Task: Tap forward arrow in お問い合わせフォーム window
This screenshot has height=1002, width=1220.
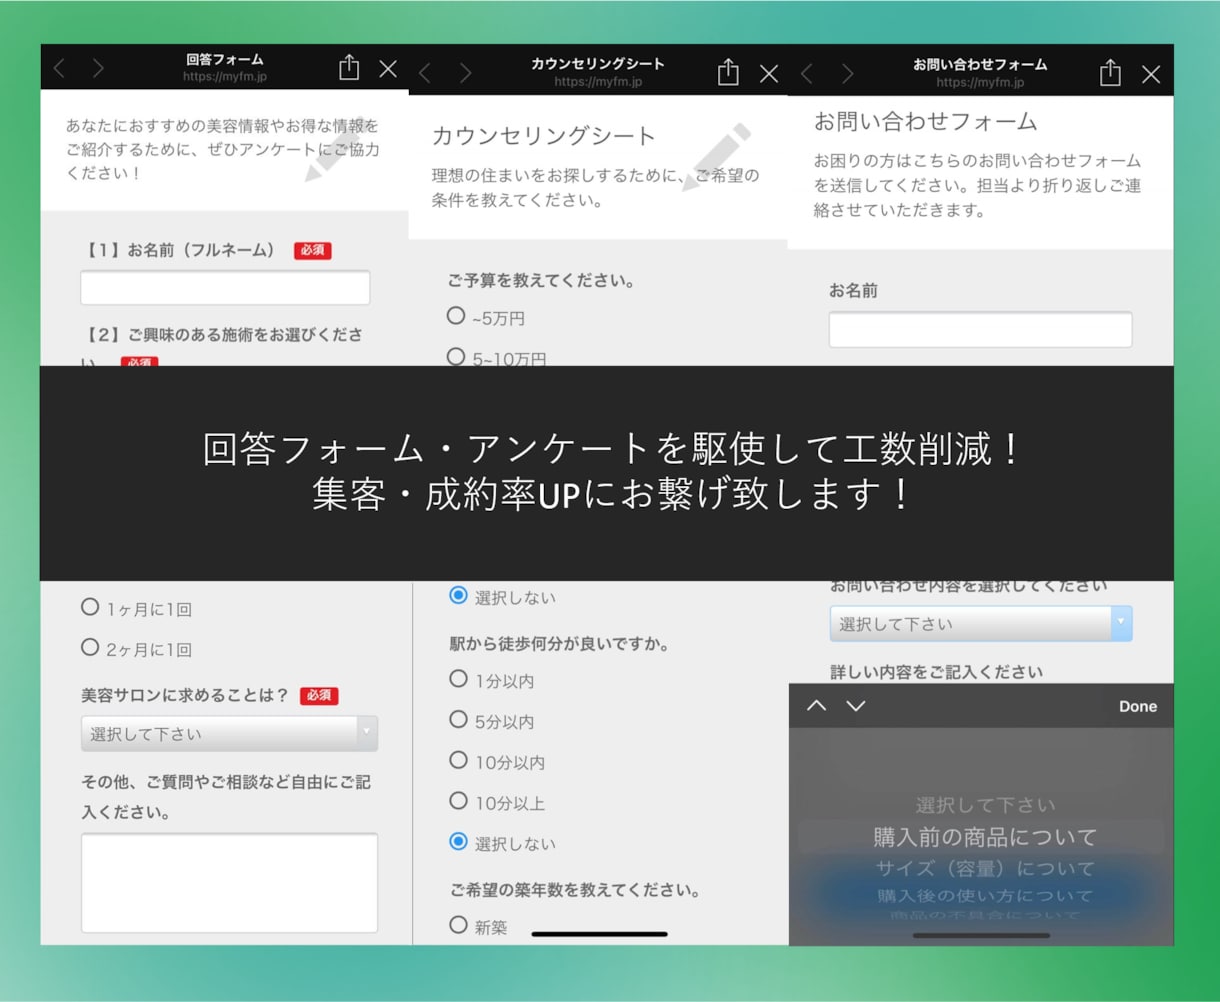Action: (x=847, y=73)
